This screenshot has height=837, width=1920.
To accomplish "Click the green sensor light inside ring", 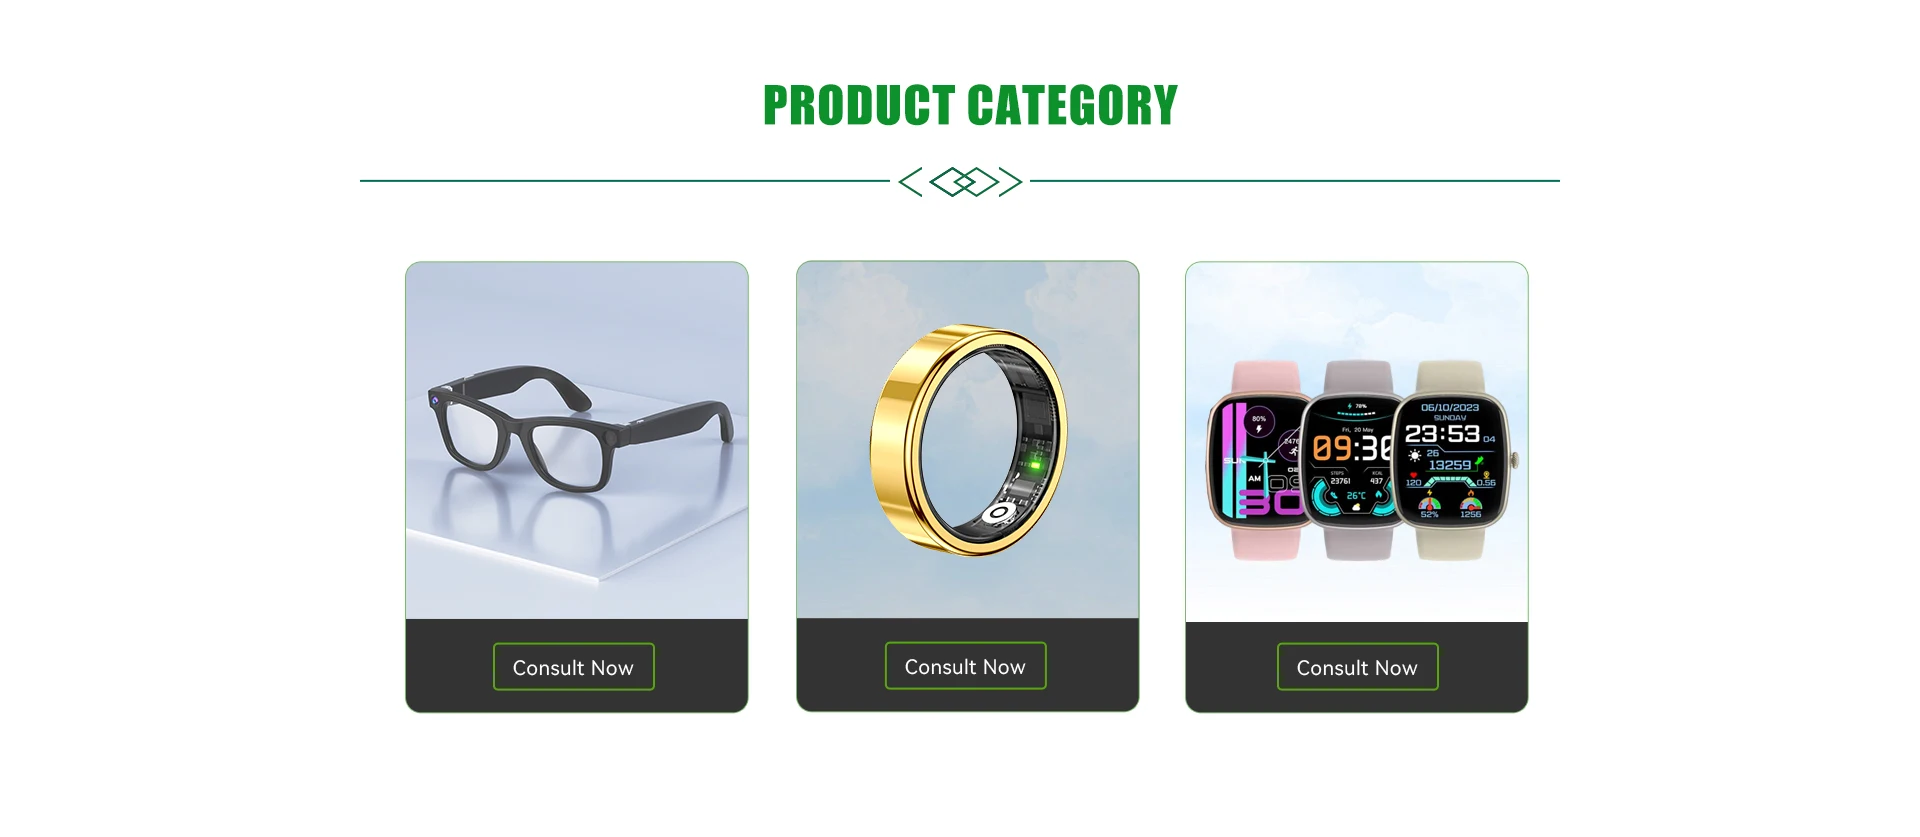I will click(1034, 464).
